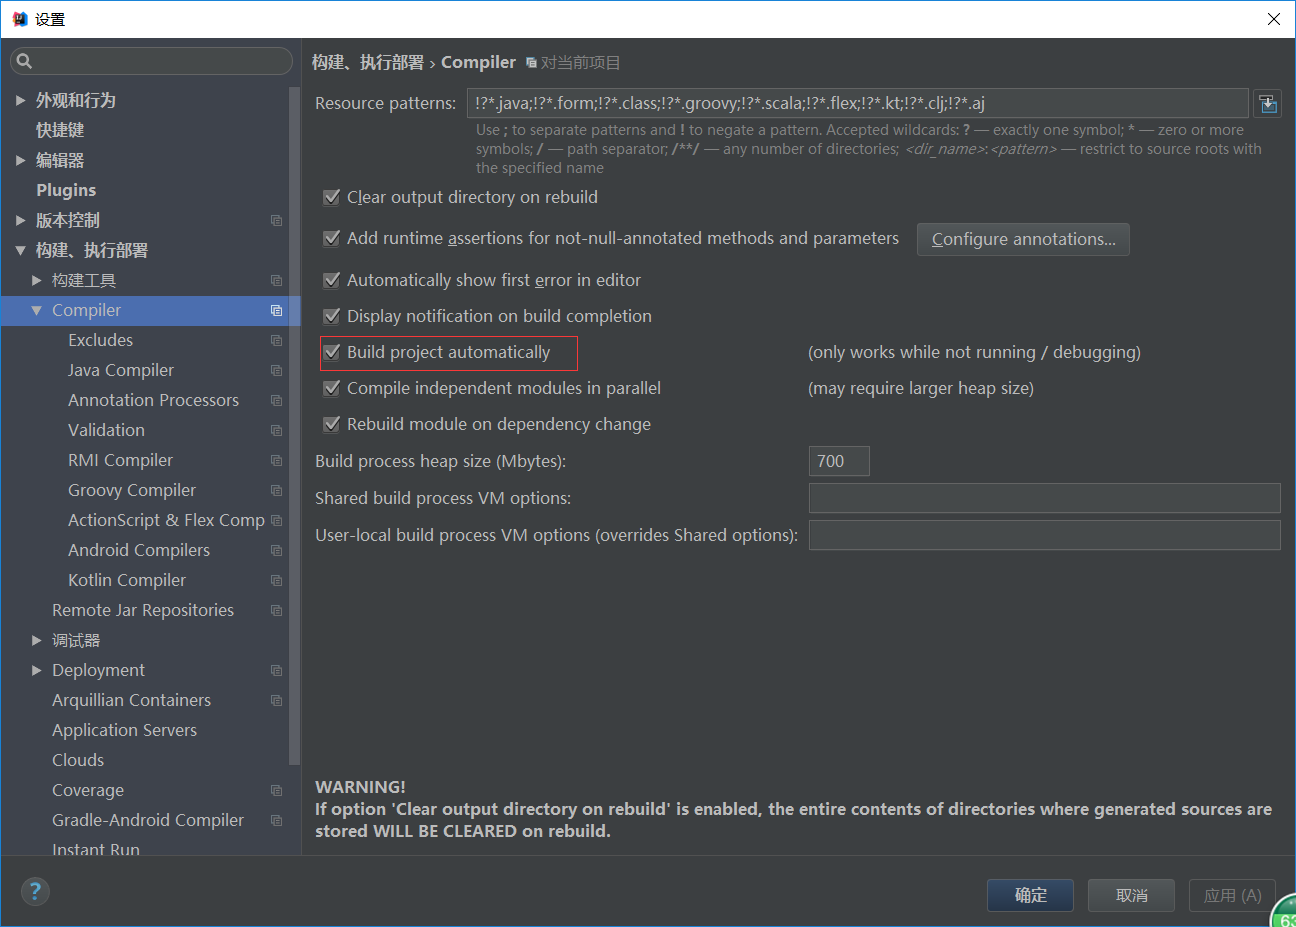The image size is (1296, 927).
Task: Expand the 外观和行为 section
Action: click(20, 99)
